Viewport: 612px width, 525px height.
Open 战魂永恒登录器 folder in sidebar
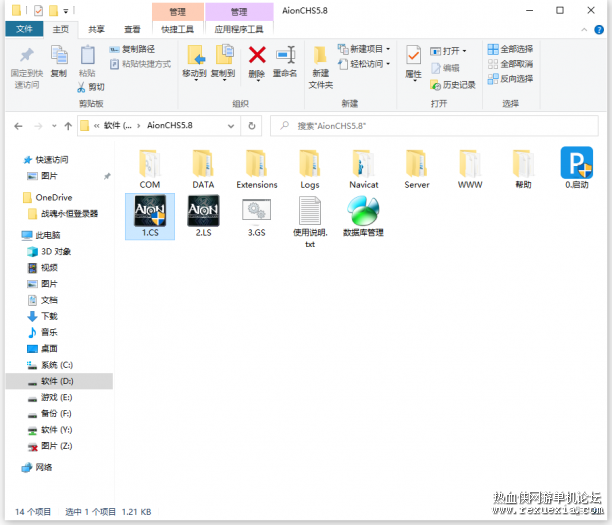63,214
